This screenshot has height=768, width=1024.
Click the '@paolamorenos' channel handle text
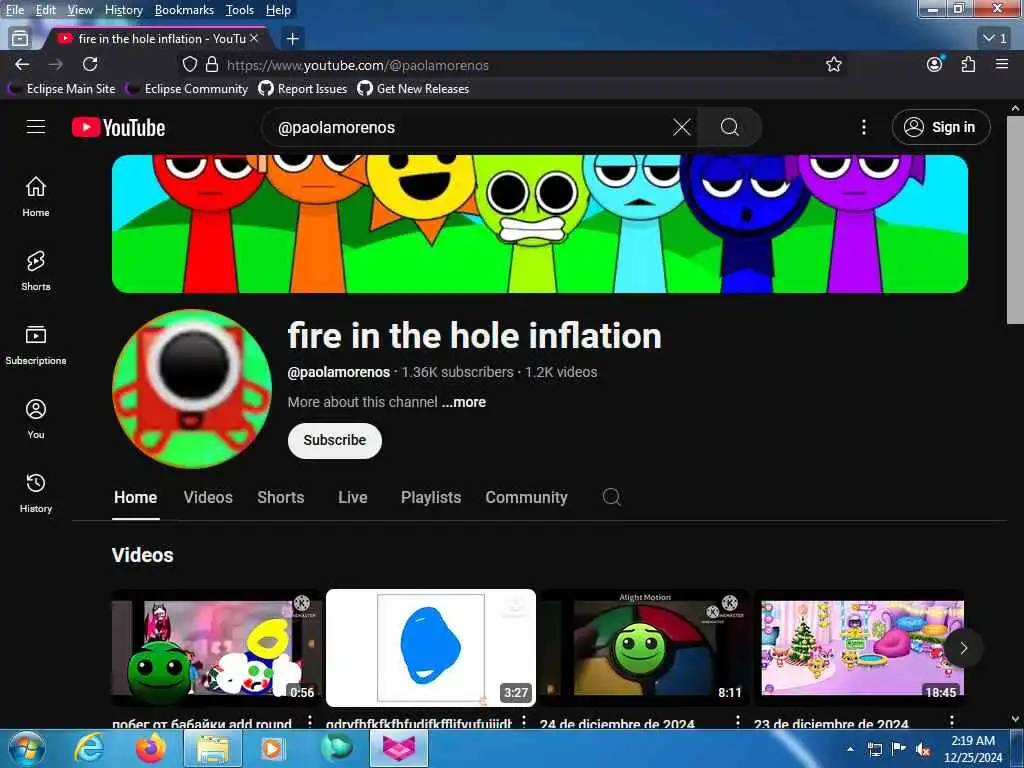[x=338, y=372]
